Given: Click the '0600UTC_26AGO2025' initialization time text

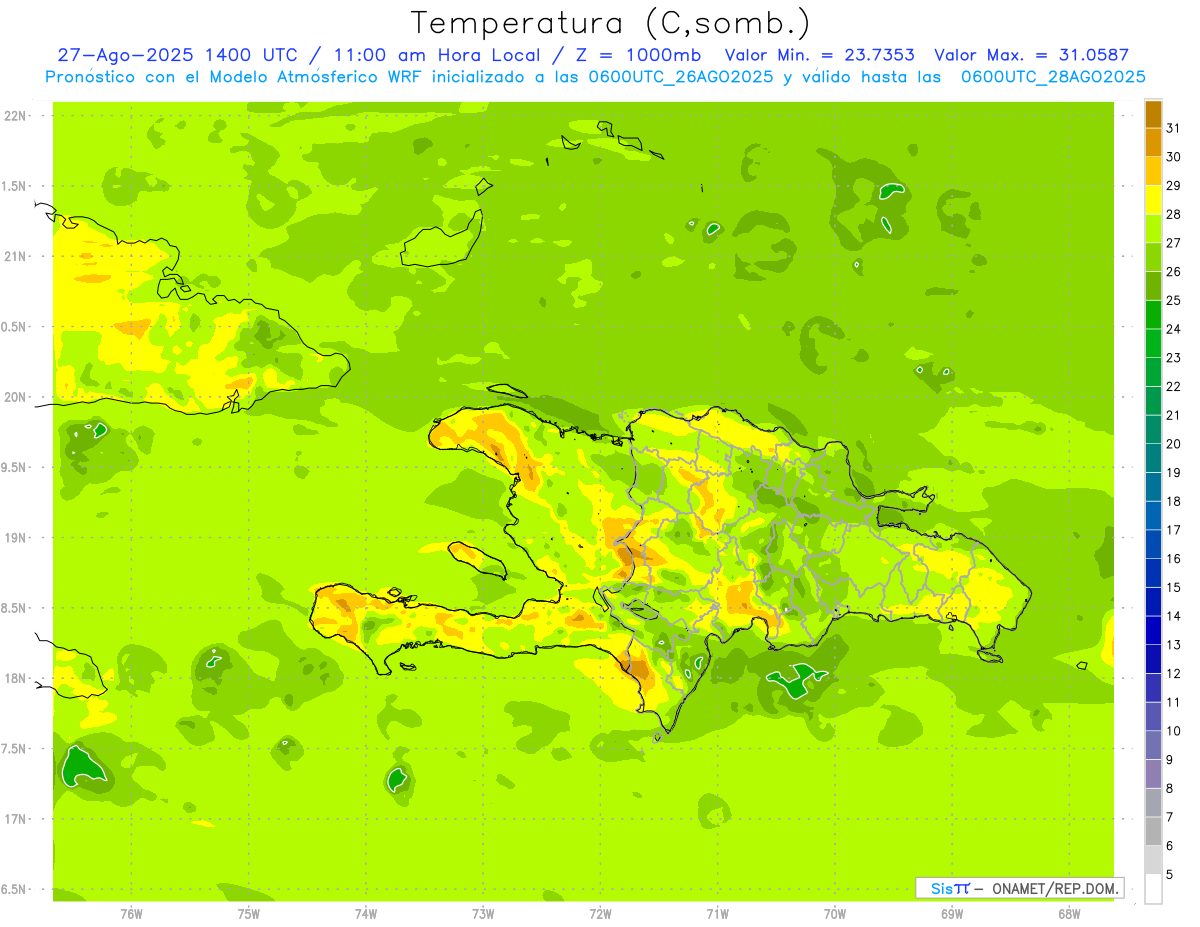Looking at the screenshot, I should [x=677, y=76].
